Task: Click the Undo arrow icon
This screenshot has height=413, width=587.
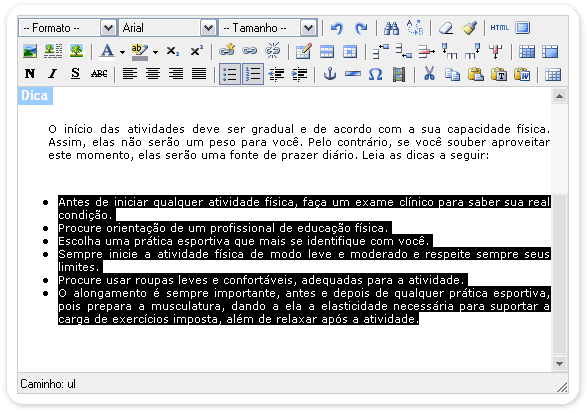Action: (x=337, y=28)
